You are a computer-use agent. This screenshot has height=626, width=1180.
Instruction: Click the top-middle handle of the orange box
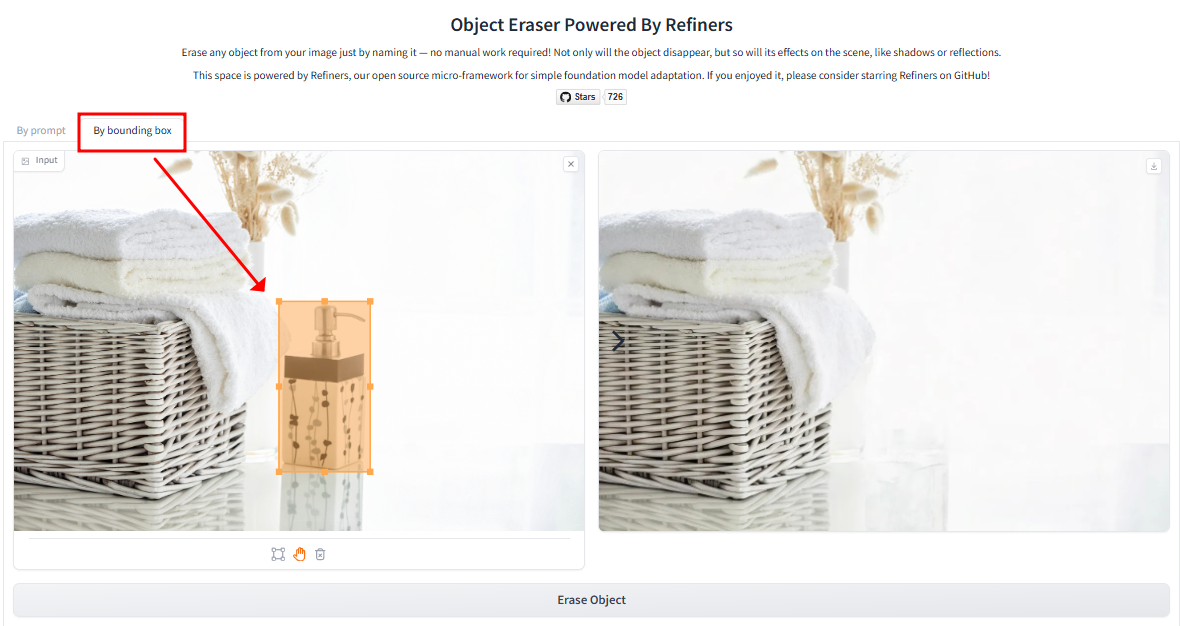pos(324,302)
